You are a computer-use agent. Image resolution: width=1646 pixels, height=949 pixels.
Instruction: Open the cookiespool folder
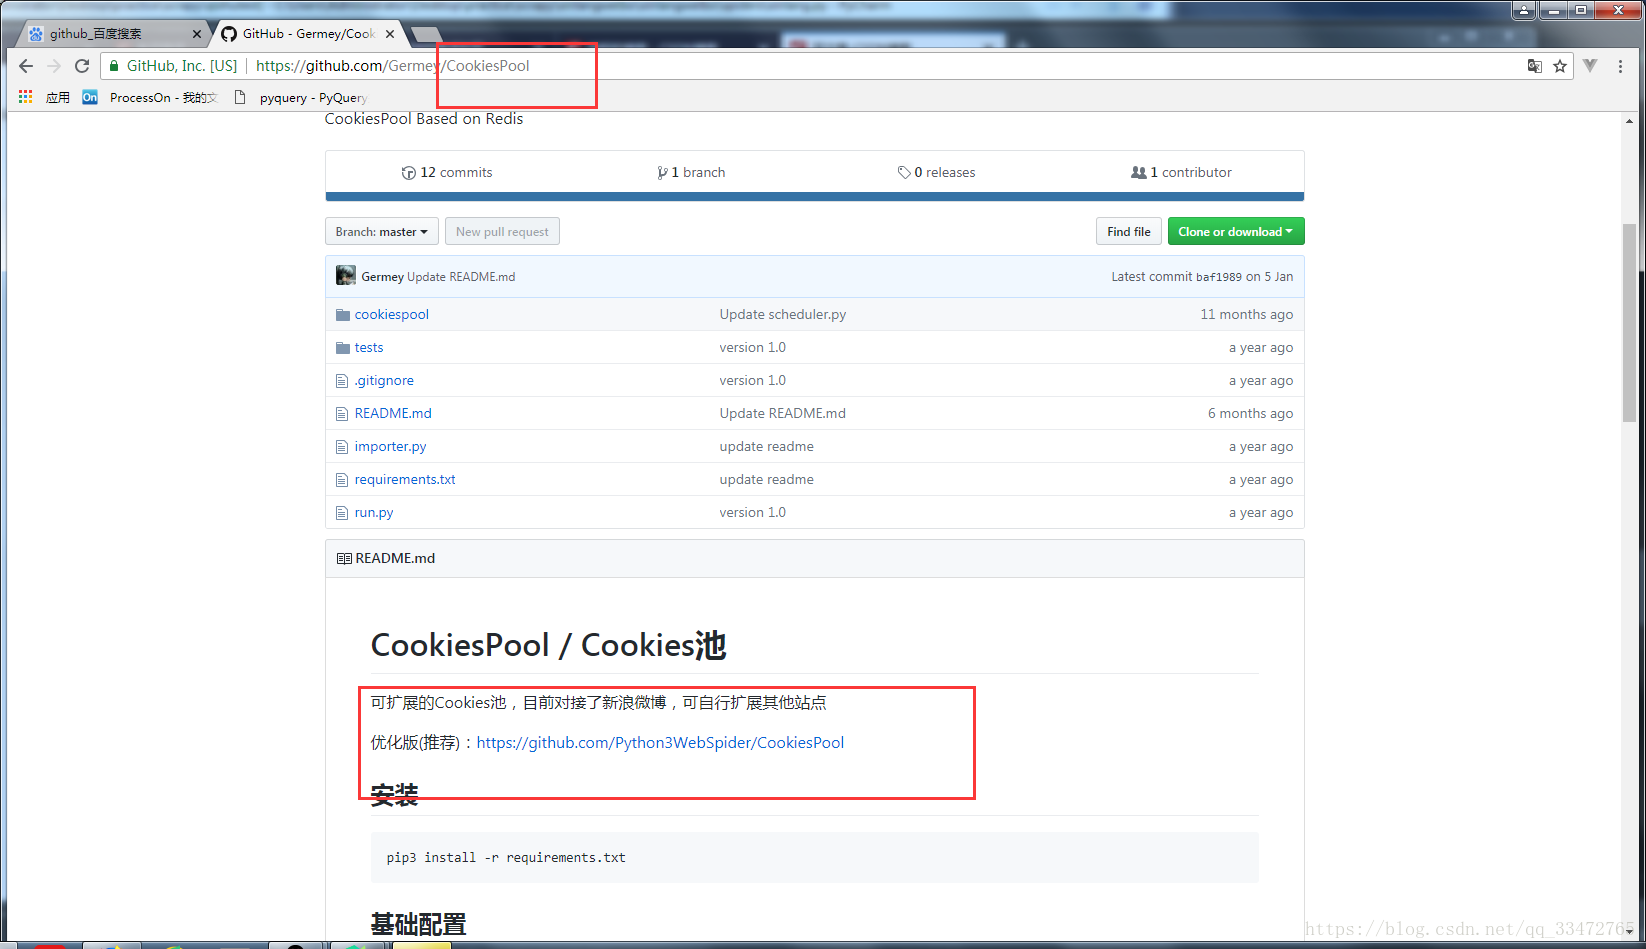coord(392,314)
